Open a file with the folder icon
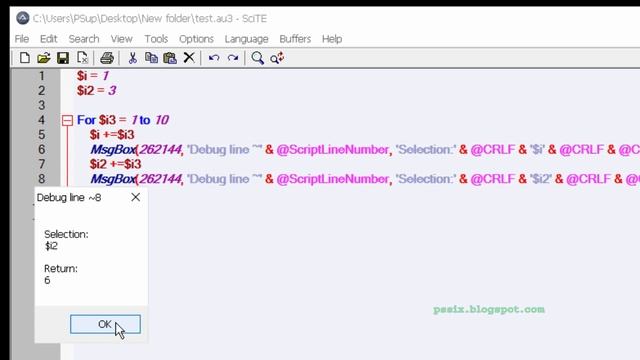The width and height of the screenshot is (640, 360). coord(44,58)
